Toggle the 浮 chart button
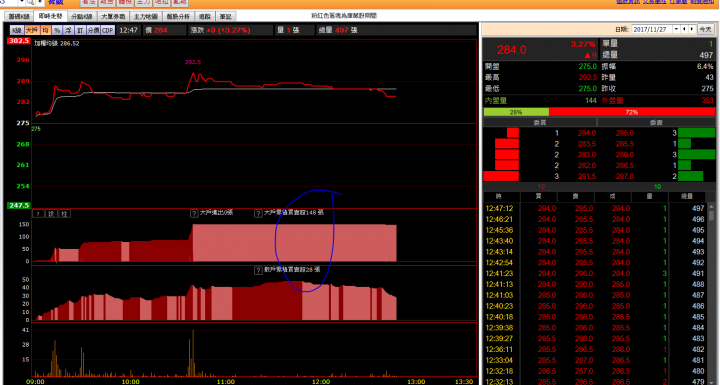 68,30
